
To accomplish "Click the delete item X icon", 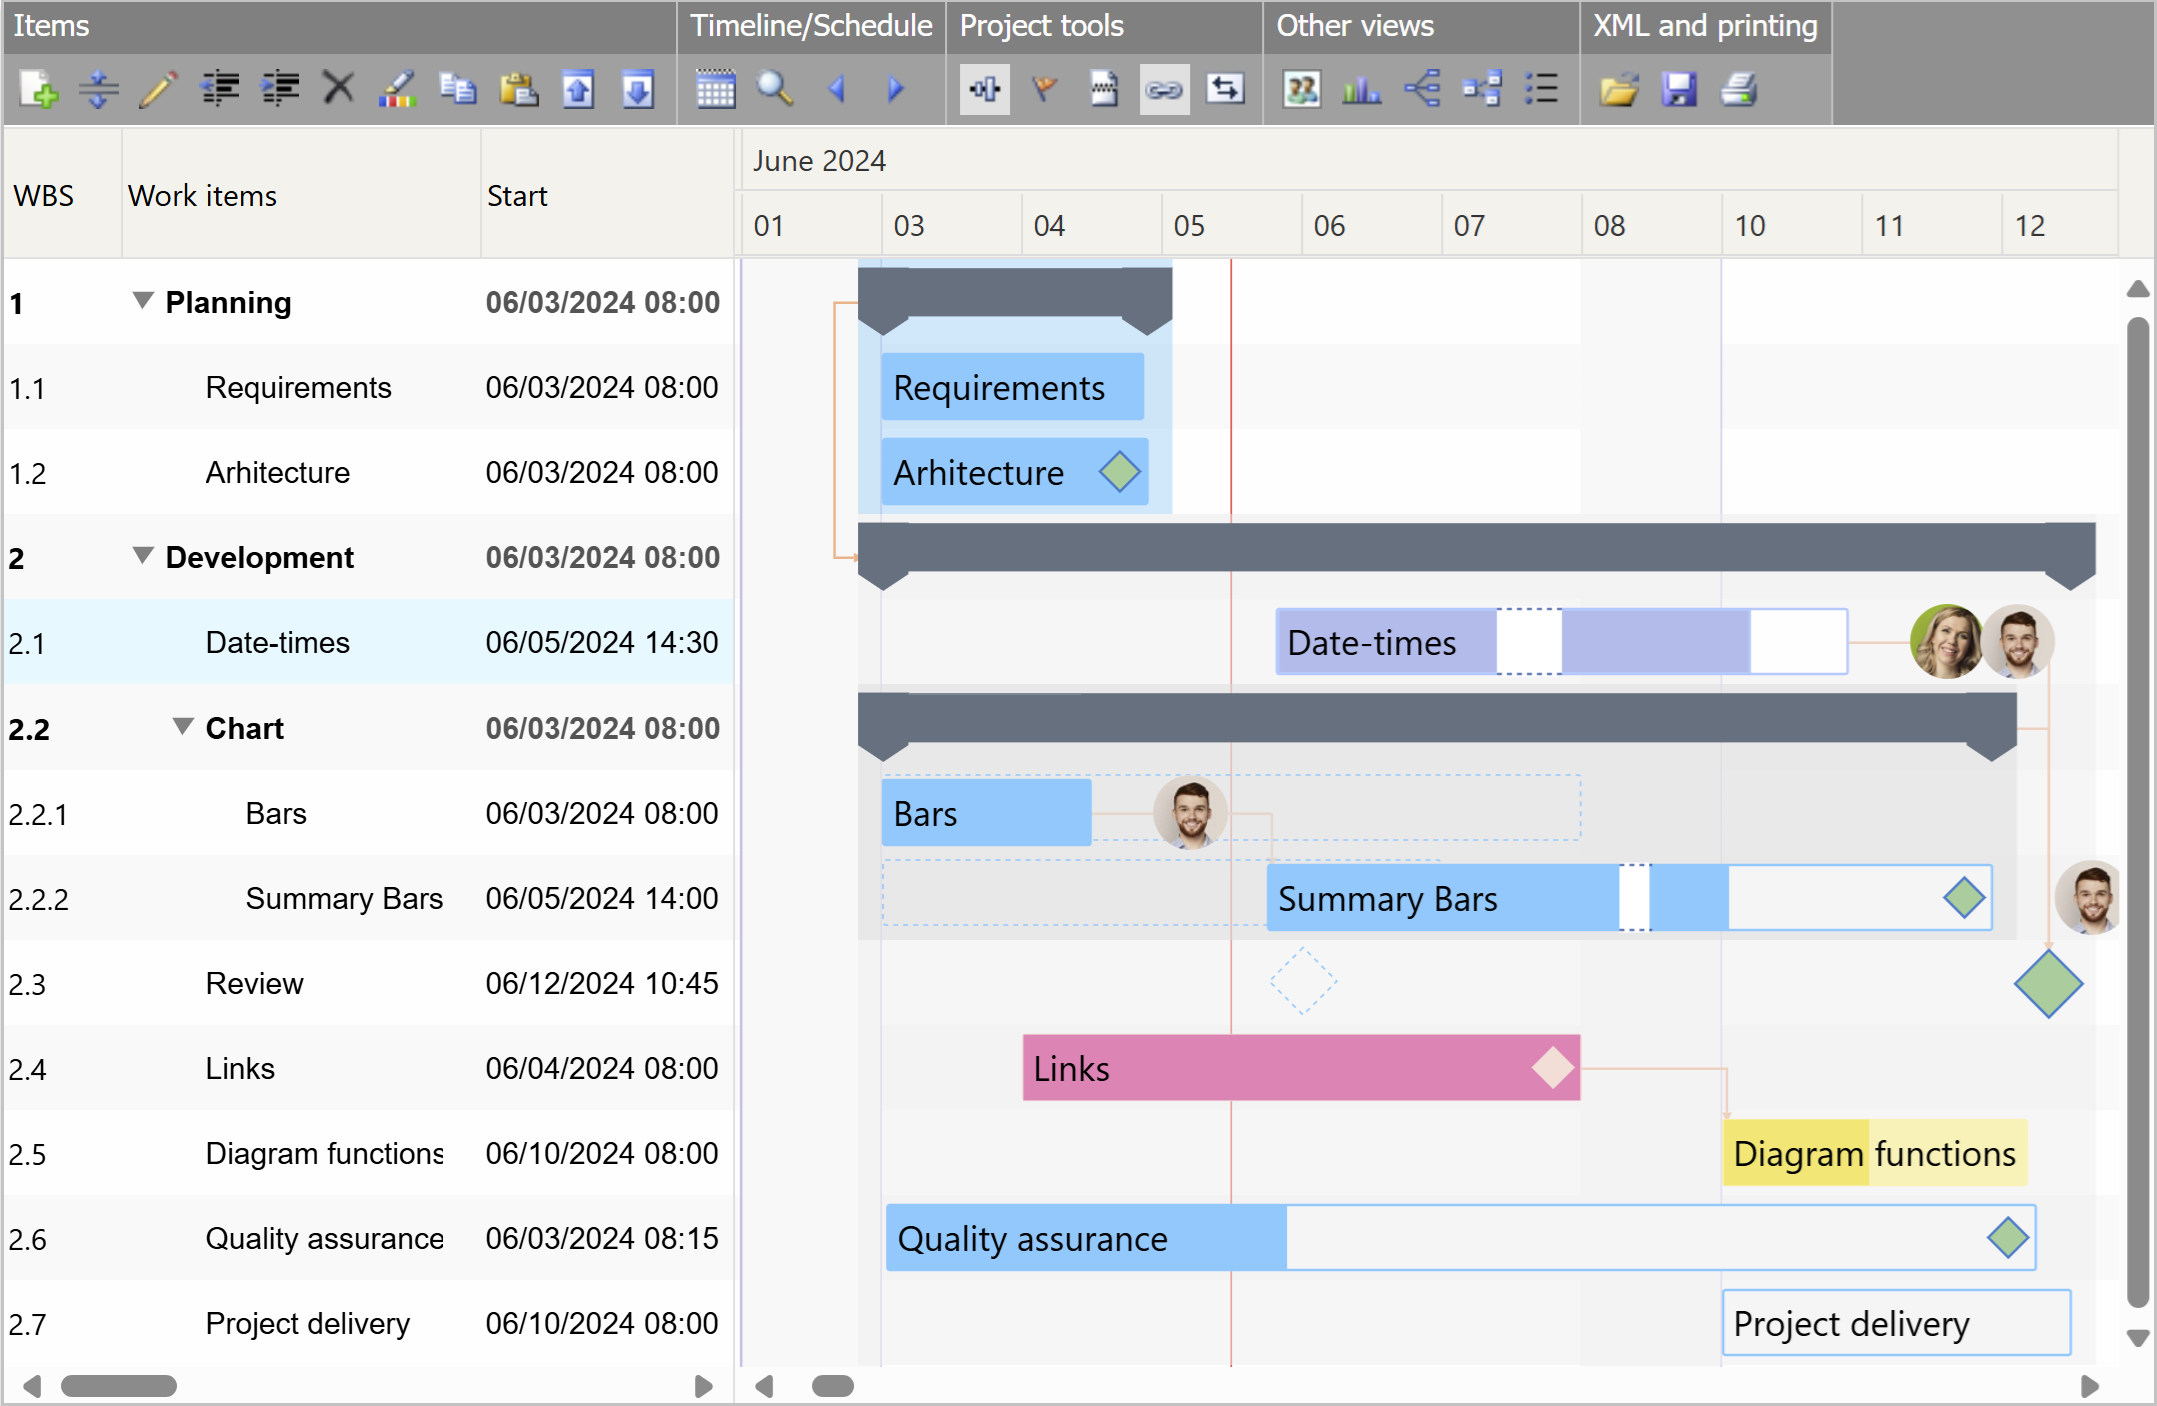I will click(x=338, y=88).
